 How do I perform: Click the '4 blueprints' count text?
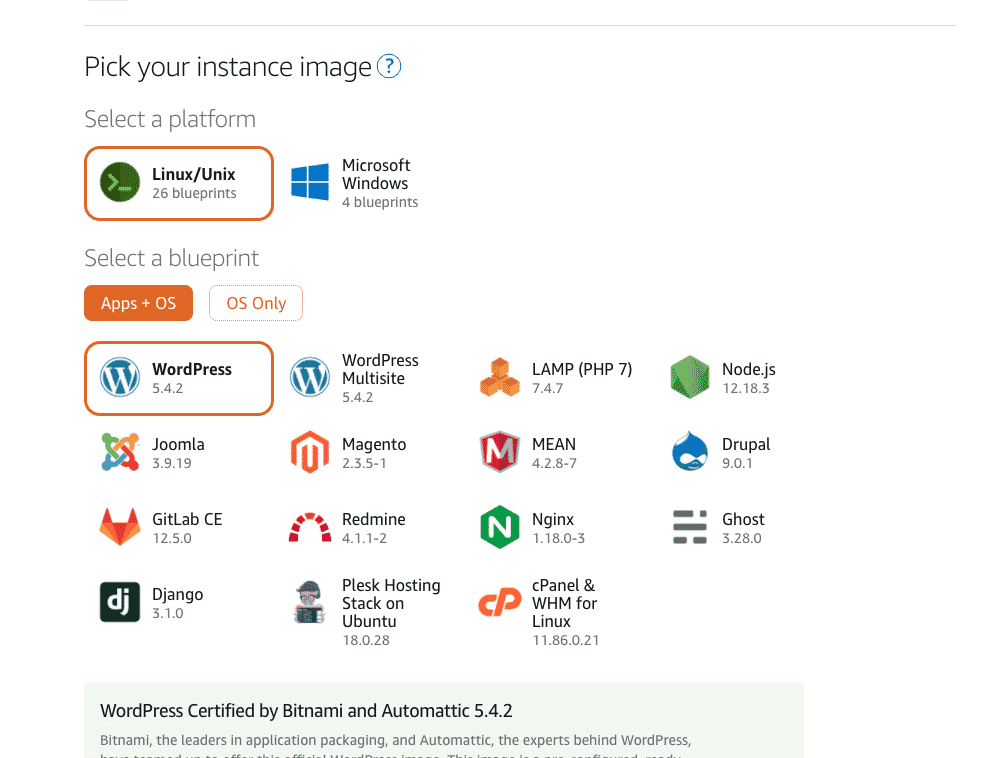tap(380, 202)
